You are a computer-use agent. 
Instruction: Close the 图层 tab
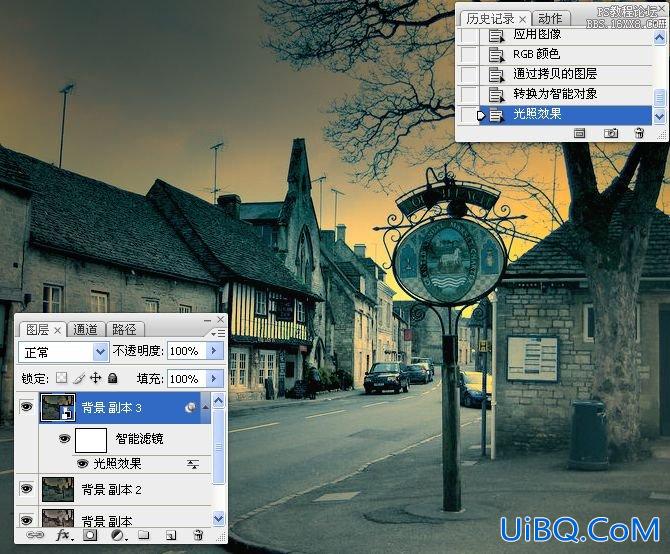point(58,330)
